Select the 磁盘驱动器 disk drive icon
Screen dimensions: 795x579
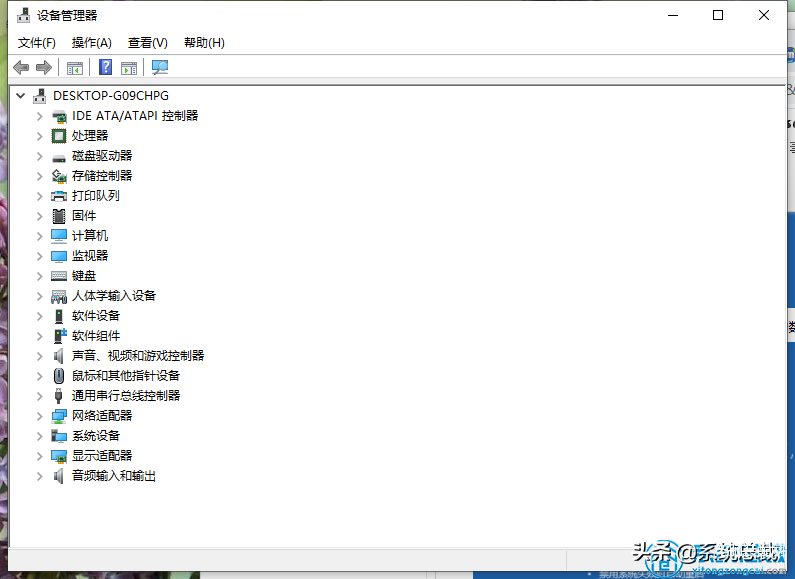[x=59, y=158]
